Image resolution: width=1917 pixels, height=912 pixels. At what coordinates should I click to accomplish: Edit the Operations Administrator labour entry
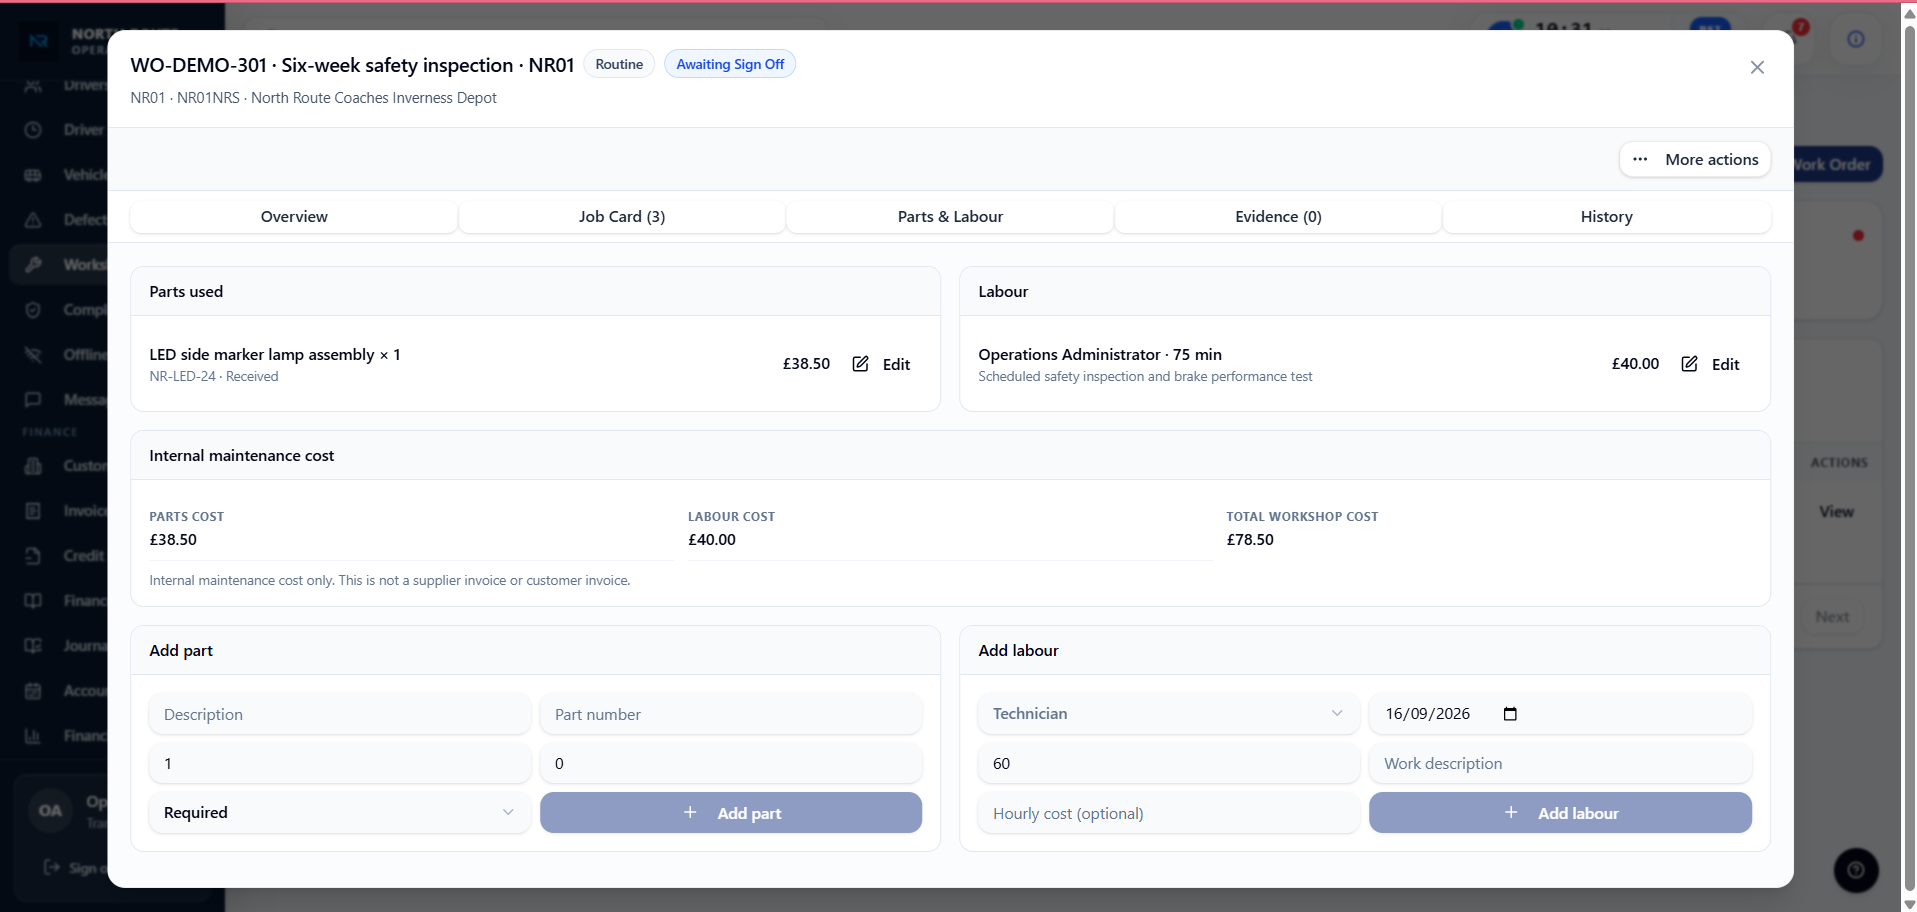point(1710,364)
